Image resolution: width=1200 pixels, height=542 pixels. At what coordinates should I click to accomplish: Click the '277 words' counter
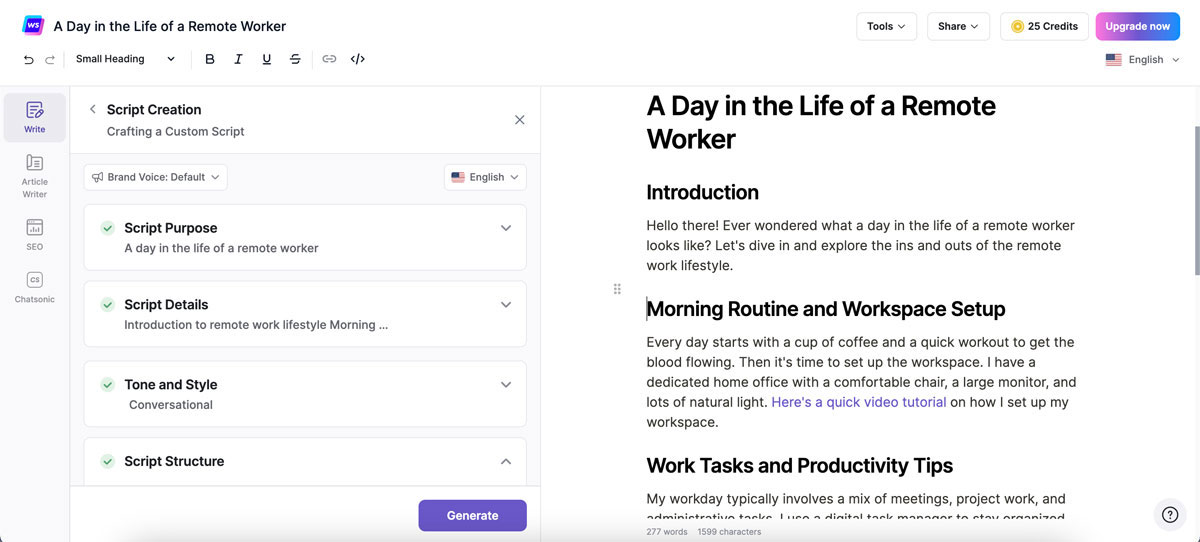coord(667,532)
